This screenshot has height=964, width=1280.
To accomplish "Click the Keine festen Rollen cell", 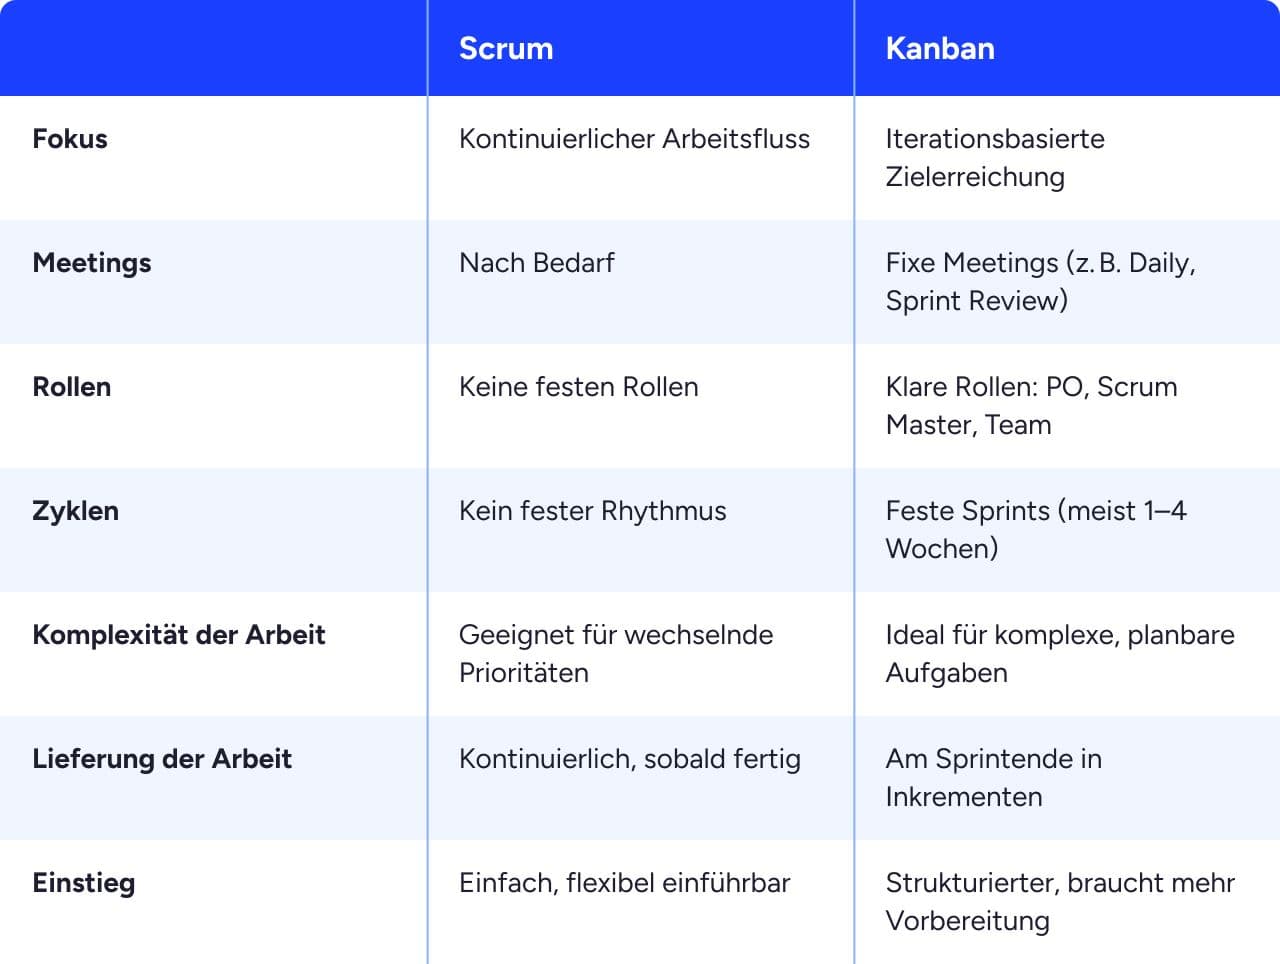I will tap(578, 387).
